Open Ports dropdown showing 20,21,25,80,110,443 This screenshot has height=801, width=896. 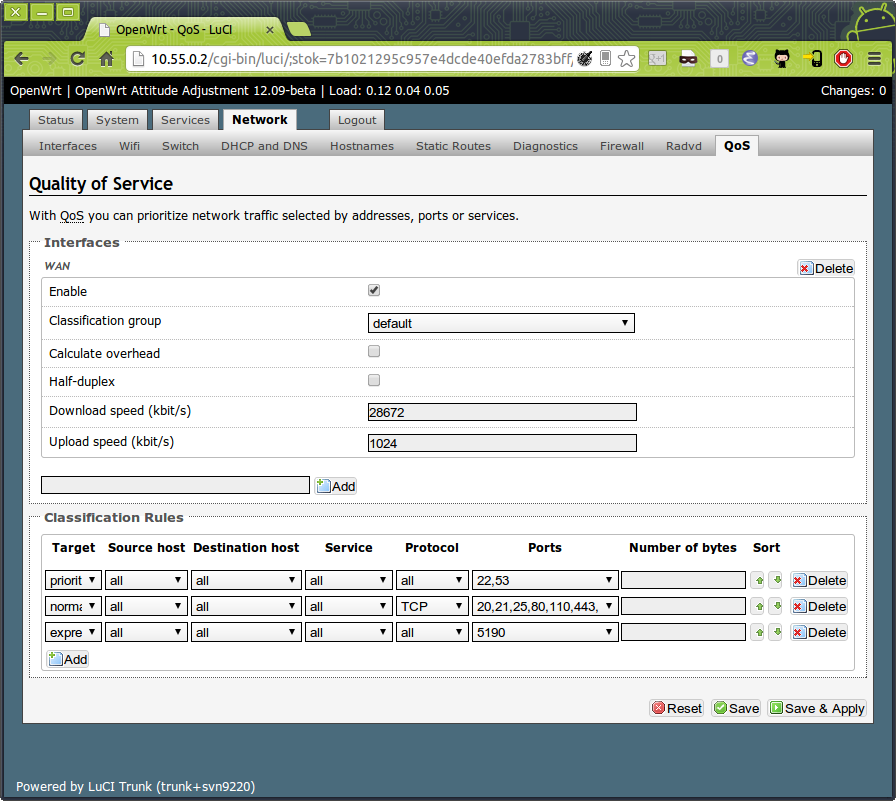coord(545,606)
